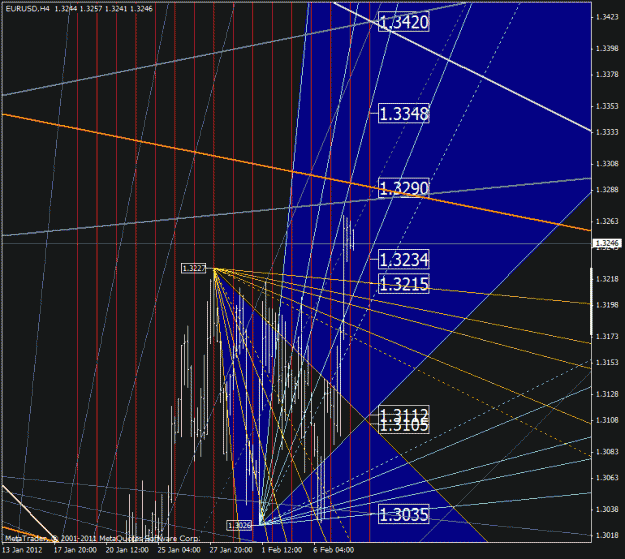Select the 1.3035 price level label
The width and height of the screenshot is (625, 559).
(403, 514)
